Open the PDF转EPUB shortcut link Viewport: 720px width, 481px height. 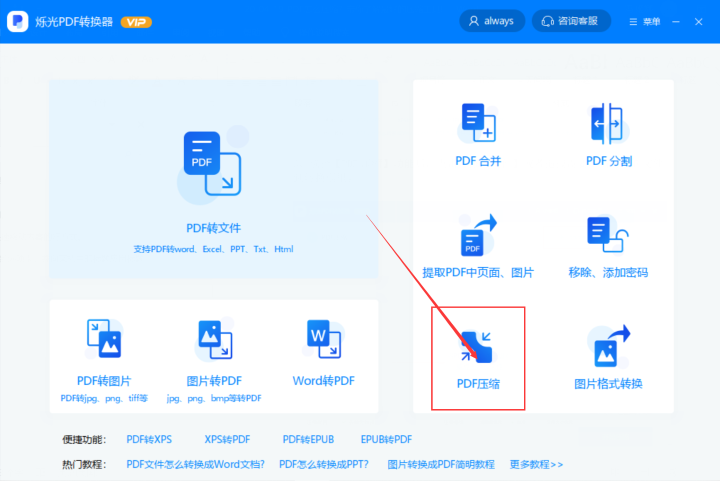[308, 439]
